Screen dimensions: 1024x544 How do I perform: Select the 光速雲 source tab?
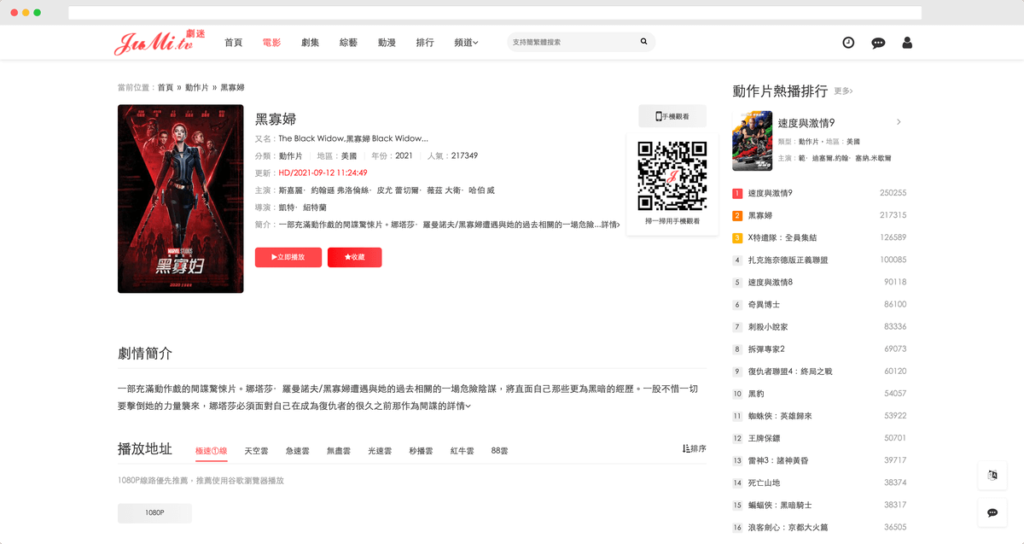379,451
